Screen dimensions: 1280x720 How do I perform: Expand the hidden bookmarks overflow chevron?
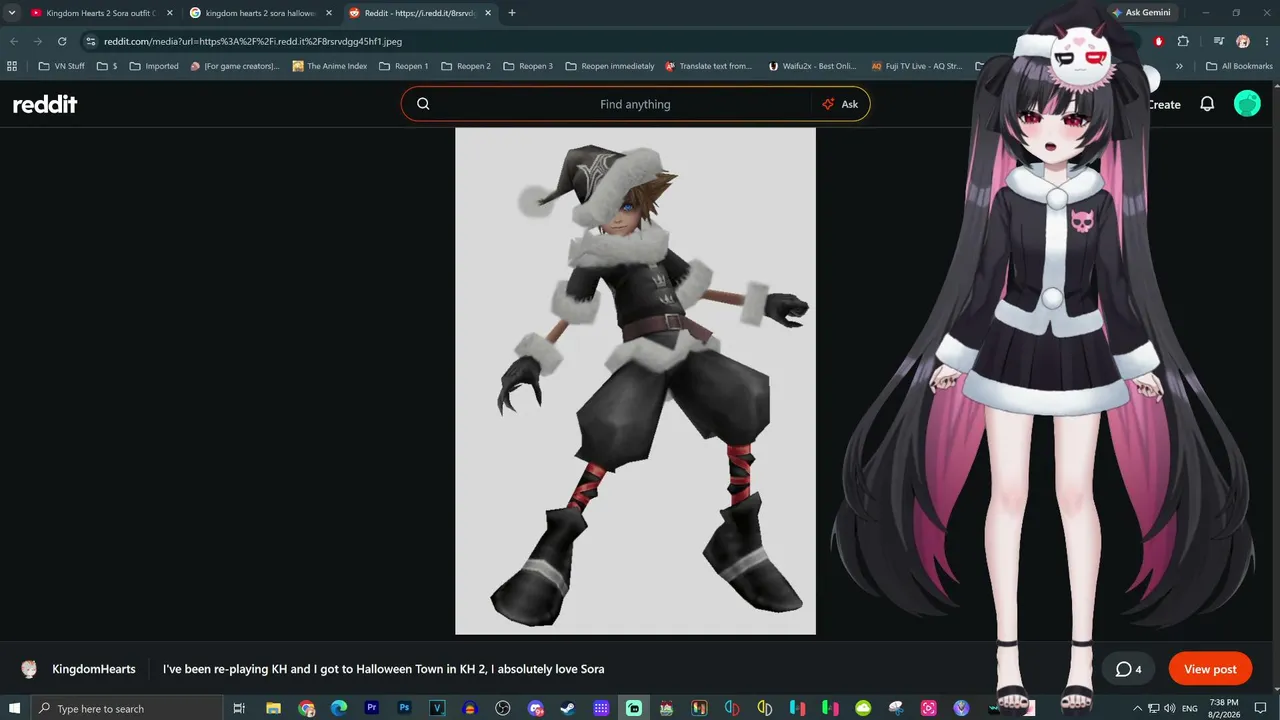[1179, 66]
